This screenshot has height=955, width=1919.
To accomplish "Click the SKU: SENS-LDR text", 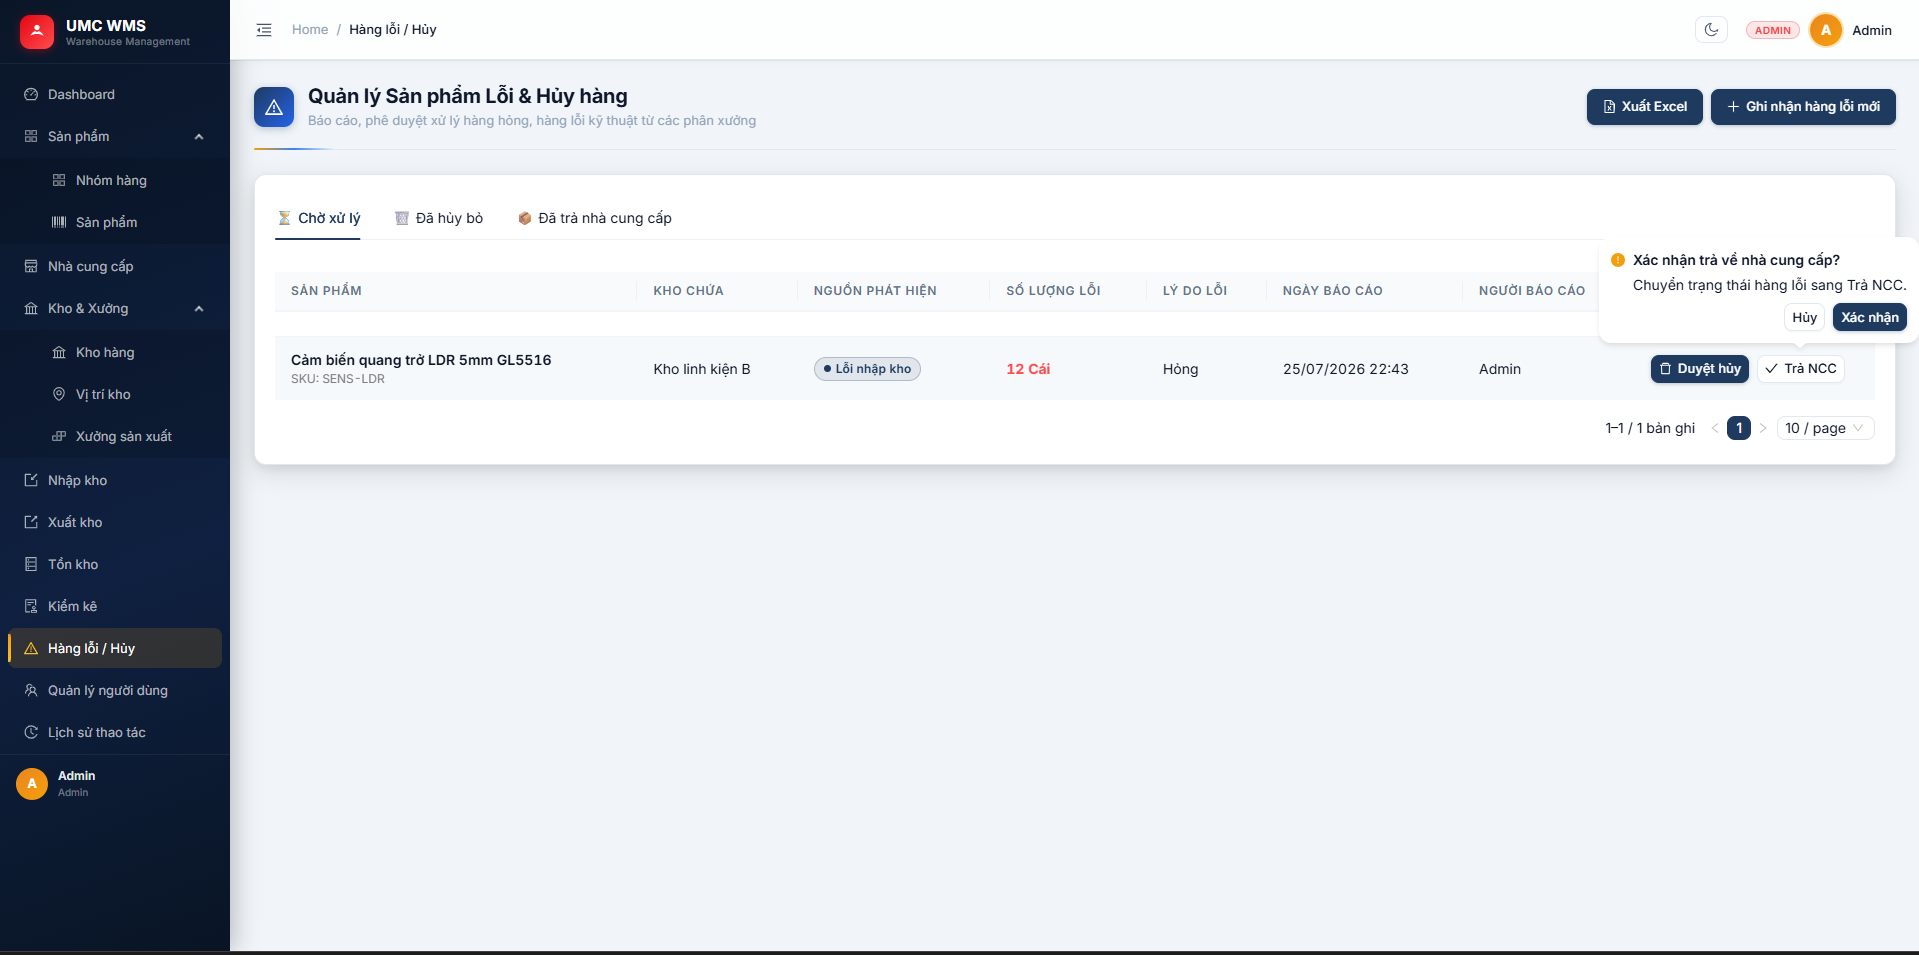I will click(x=338, y=379).
